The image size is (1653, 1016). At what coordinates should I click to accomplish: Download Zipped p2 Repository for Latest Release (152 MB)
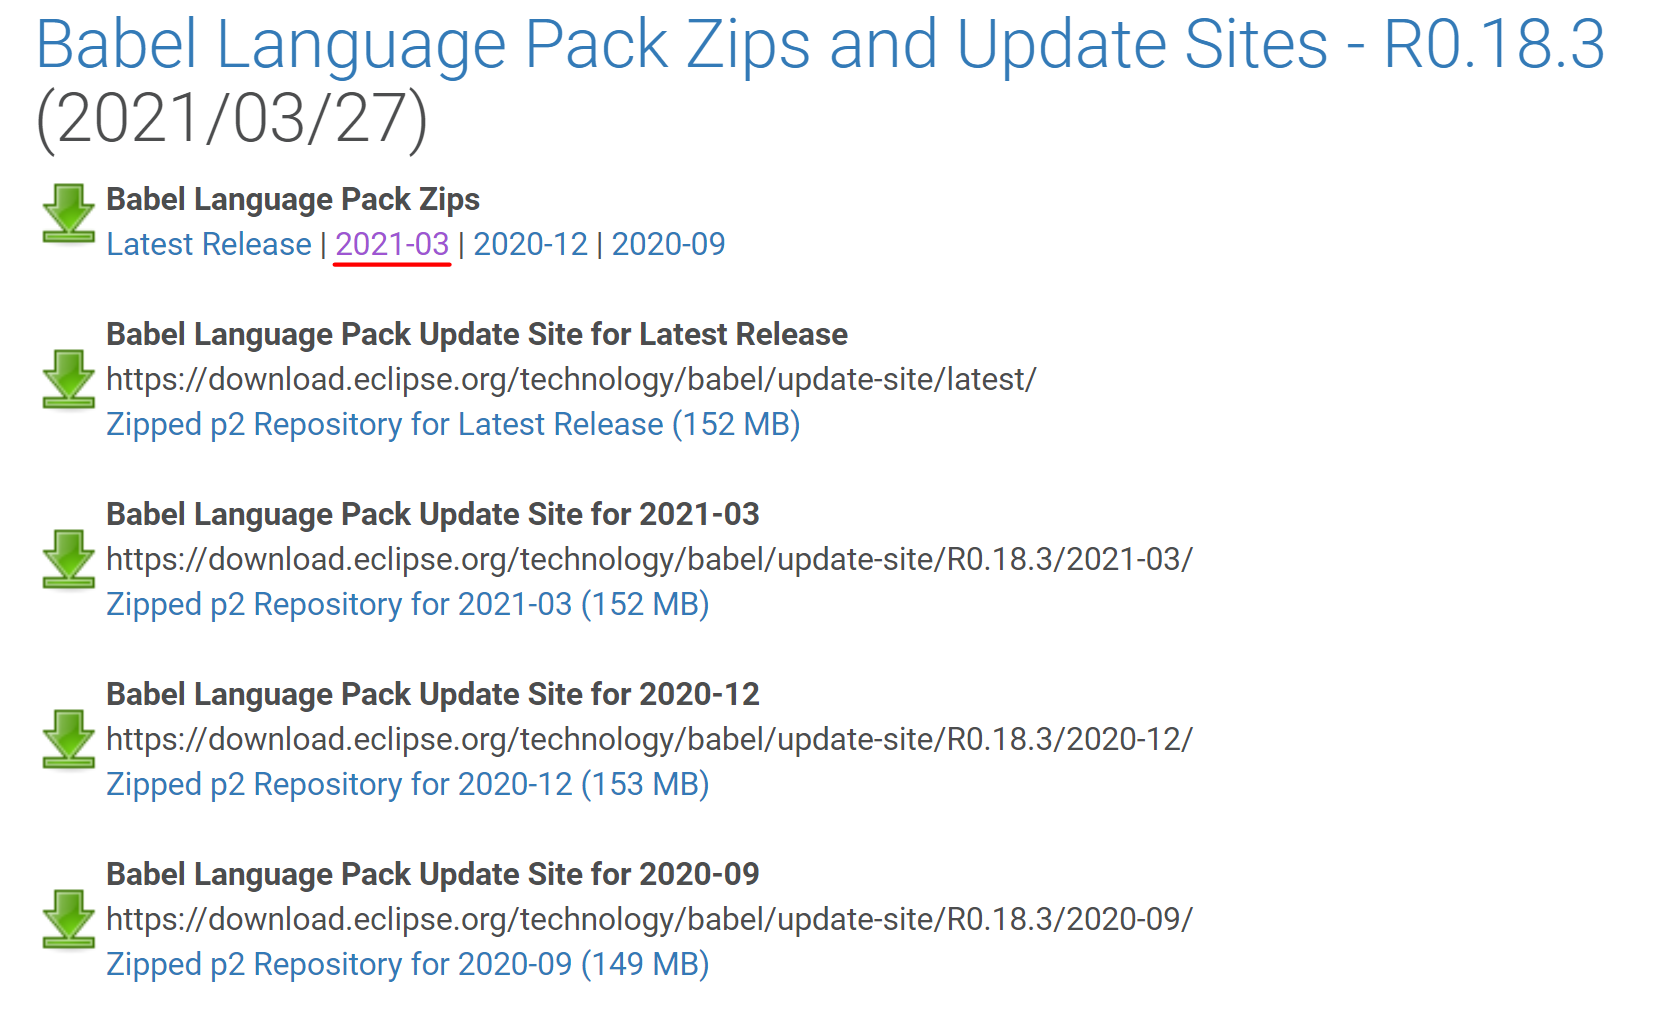[453, 424]
